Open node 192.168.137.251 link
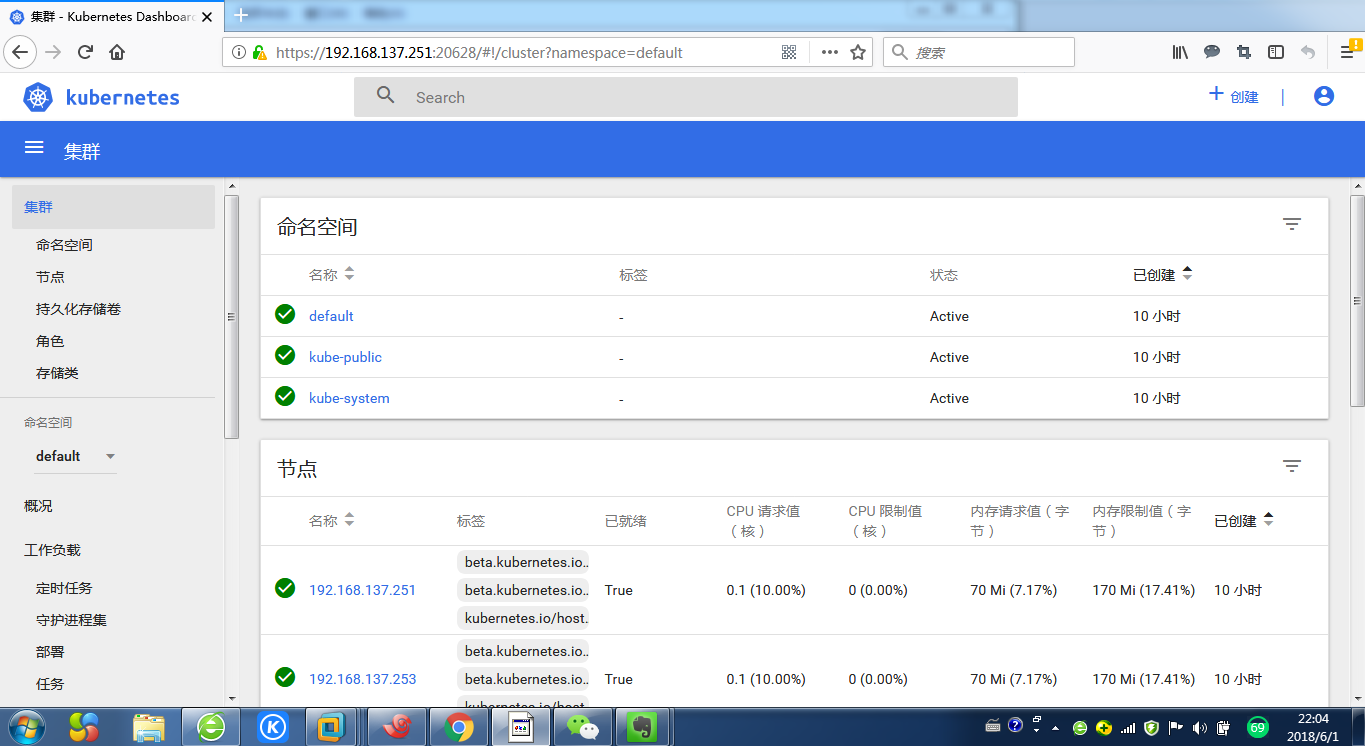The width and height of the screenshot is (1365, 746). 362,590
